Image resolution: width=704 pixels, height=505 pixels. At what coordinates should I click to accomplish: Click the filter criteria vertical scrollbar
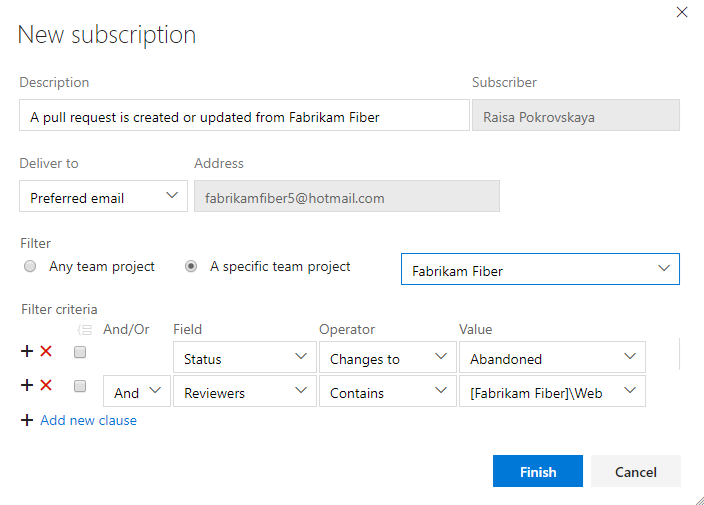[x=680, y=355]
